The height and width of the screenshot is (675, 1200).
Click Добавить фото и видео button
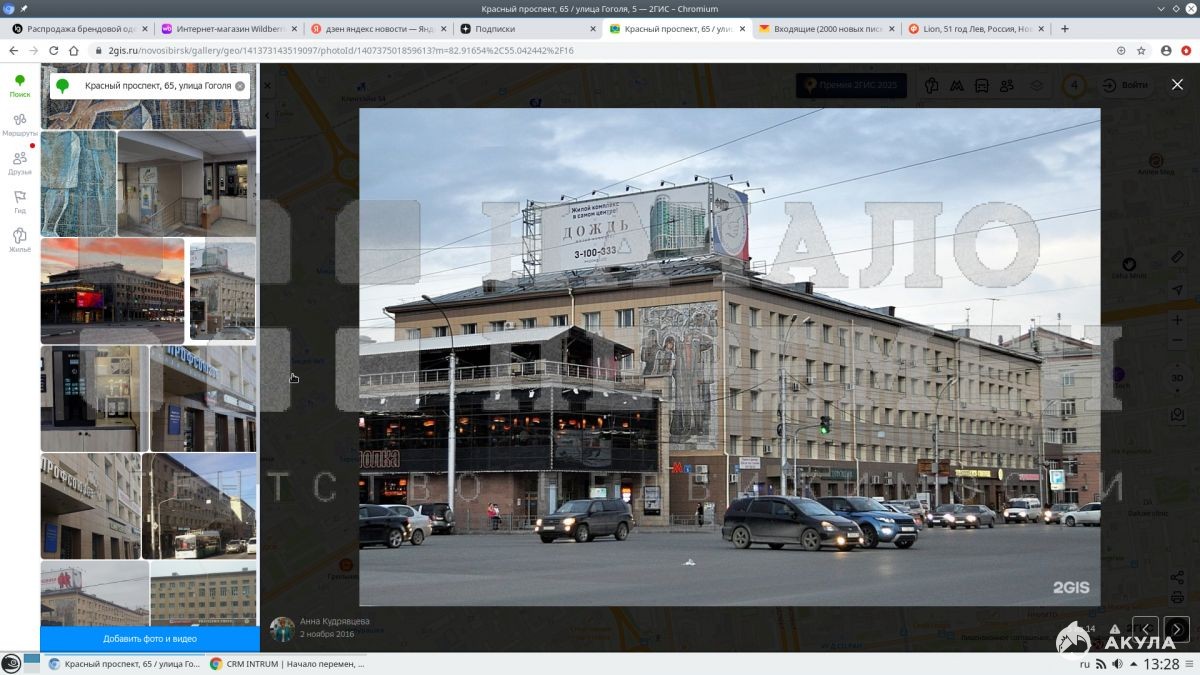coord(150,638)
